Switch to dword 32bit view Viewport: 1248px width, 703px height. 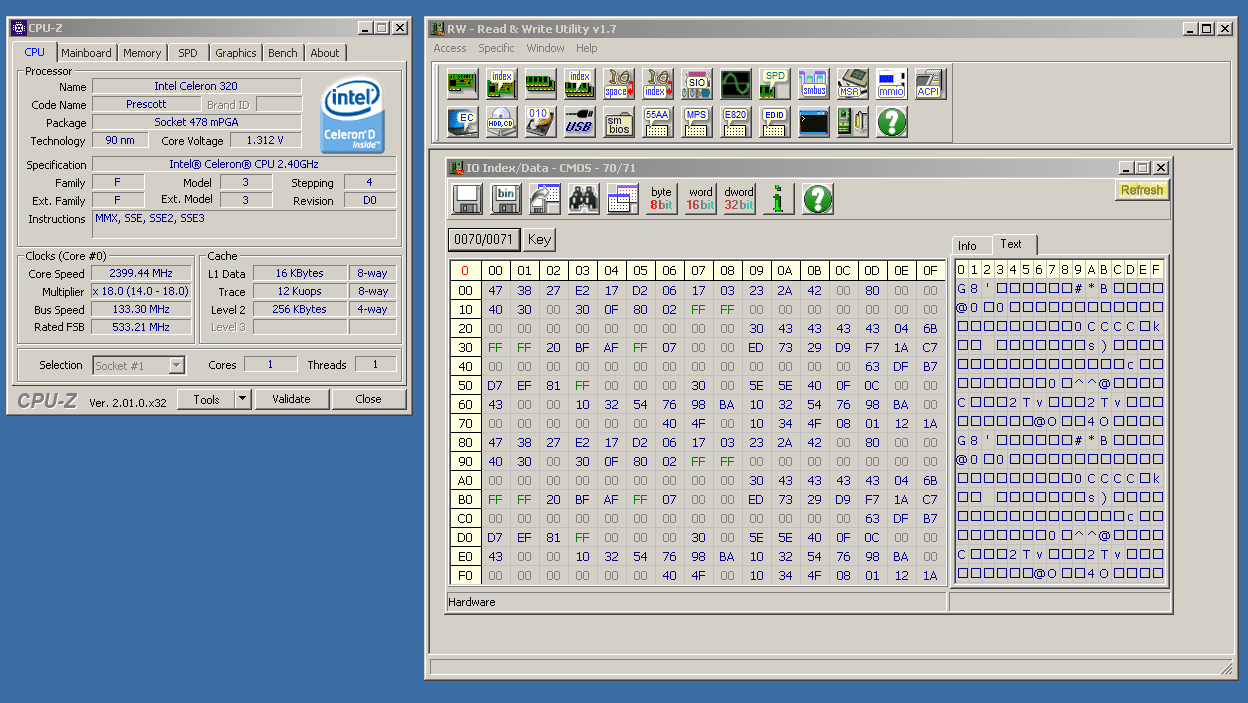tap(740, 199)
